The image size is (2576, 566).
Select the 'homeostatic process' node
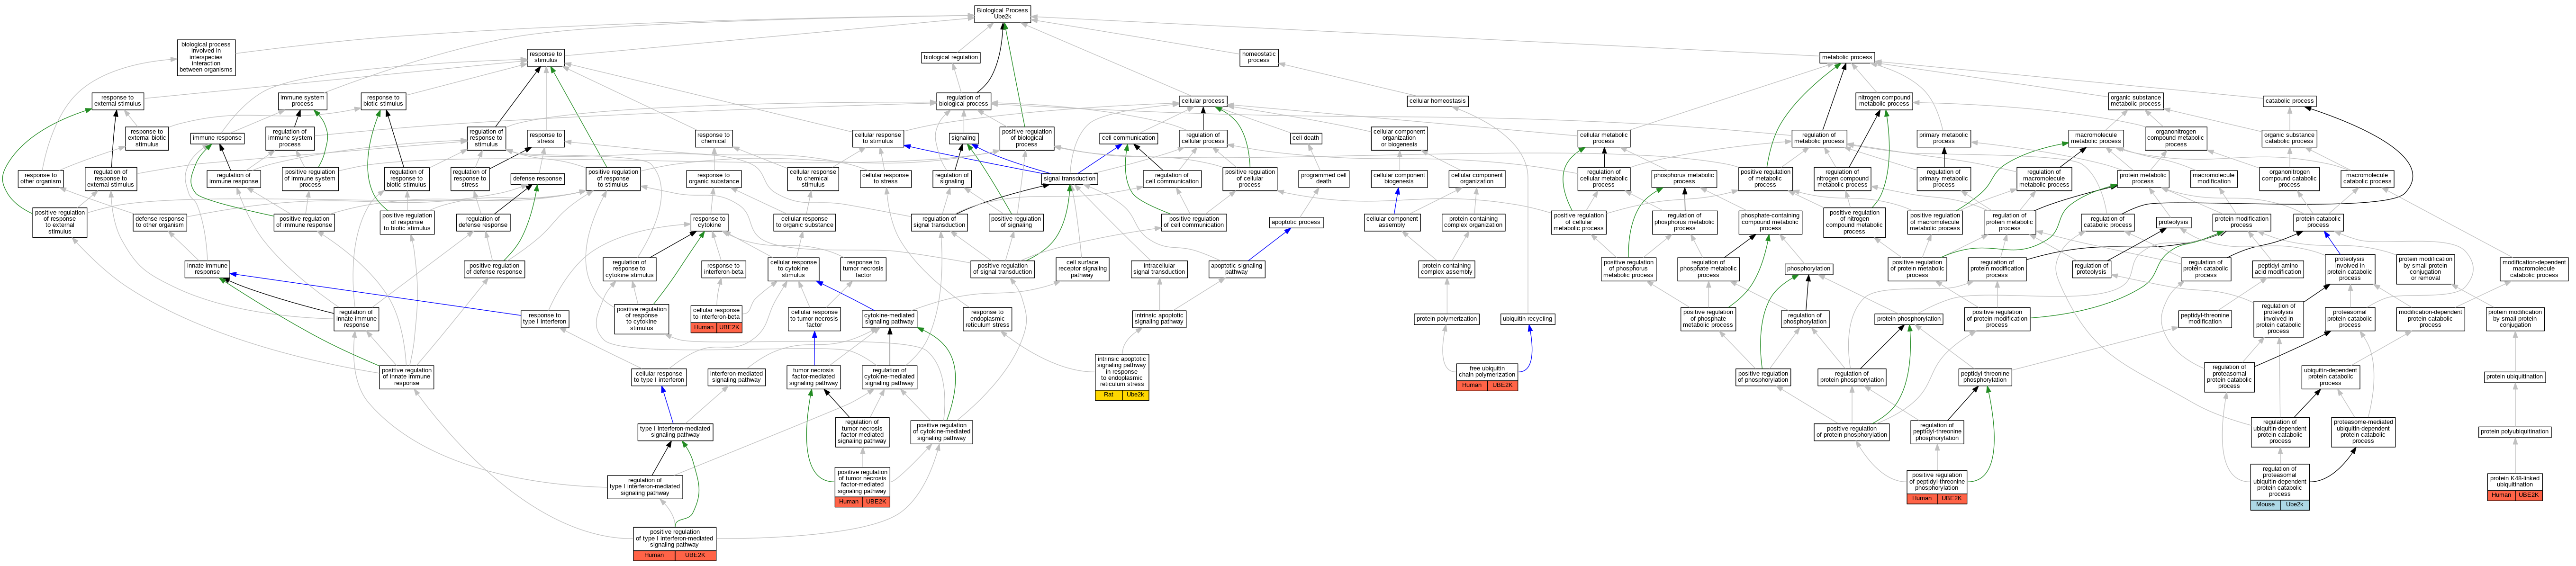(1258, 57)
